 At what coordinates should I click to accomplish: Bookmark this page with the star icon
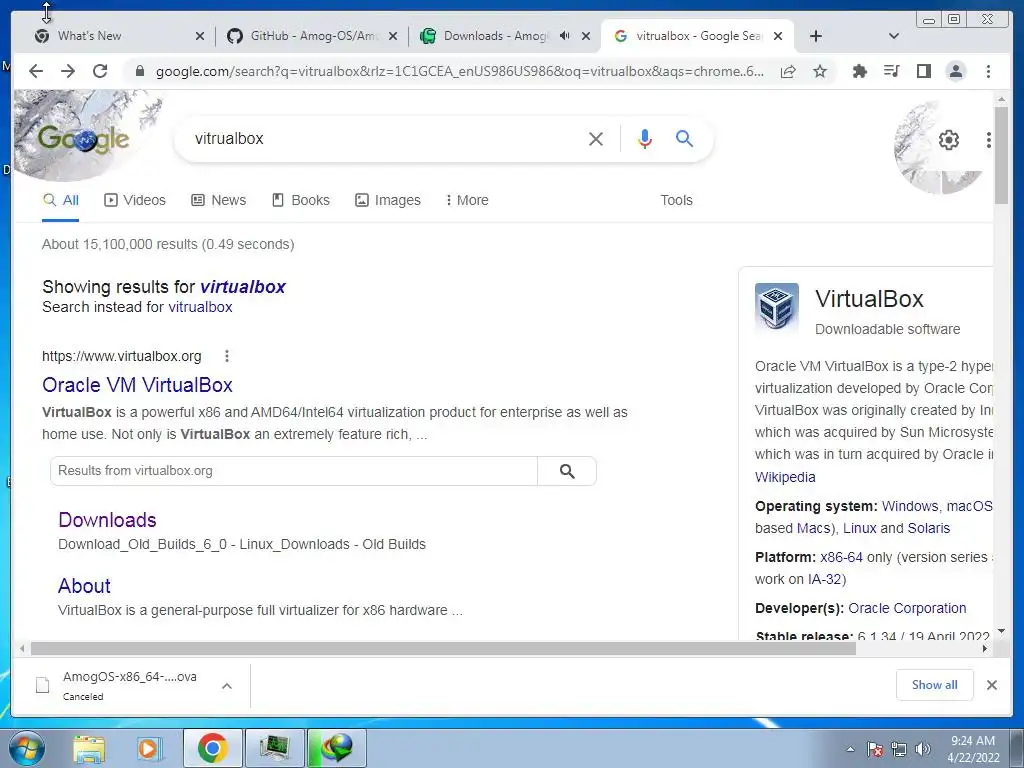click(820, 71)
